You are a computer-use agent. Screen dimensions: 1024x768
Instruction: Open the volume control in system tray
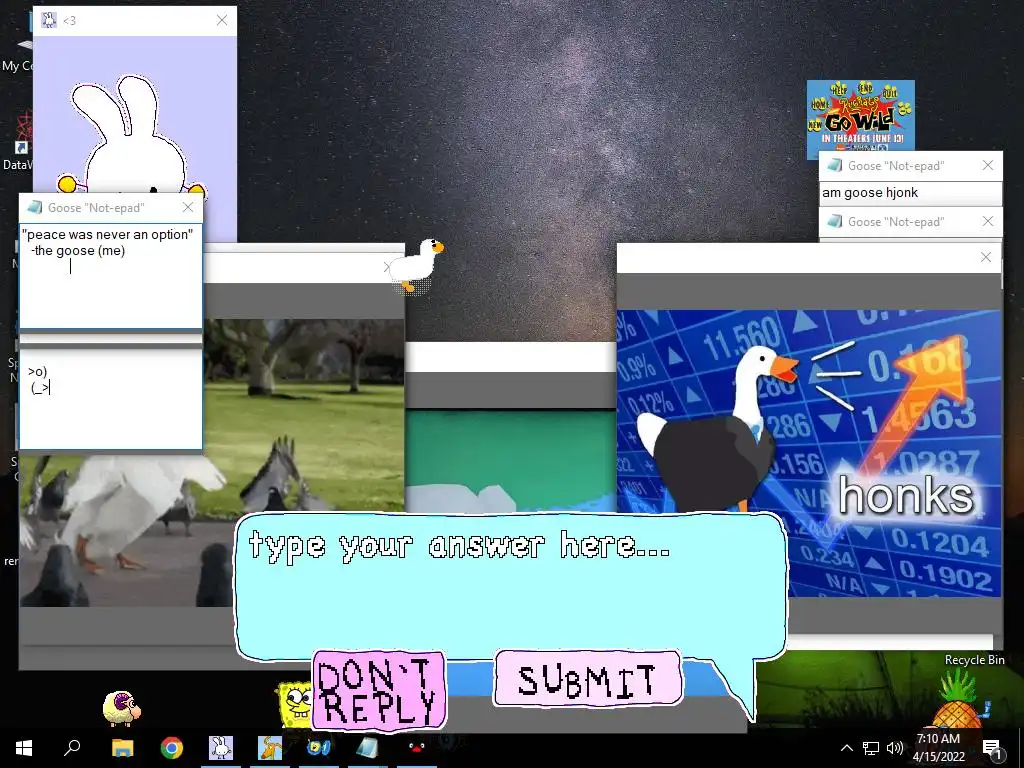click(x=895, y=748)
